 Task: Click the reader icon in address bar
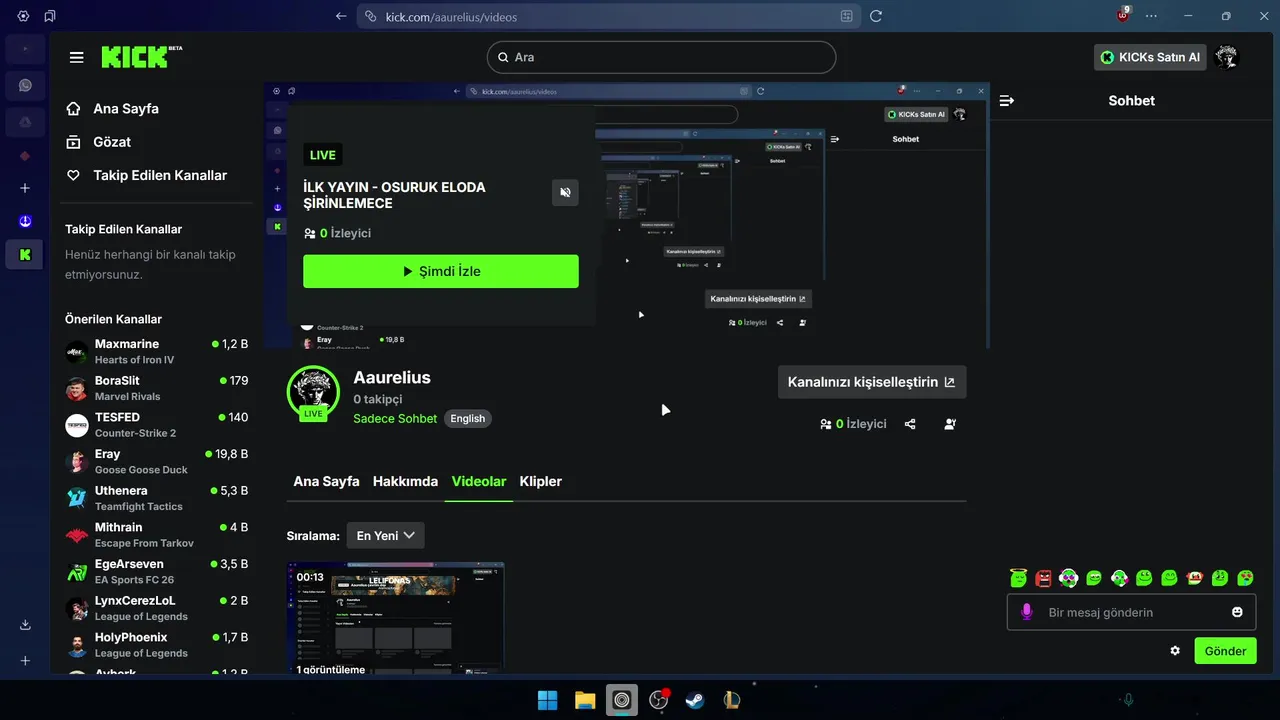pyautogui.click(x=847, y=16)
